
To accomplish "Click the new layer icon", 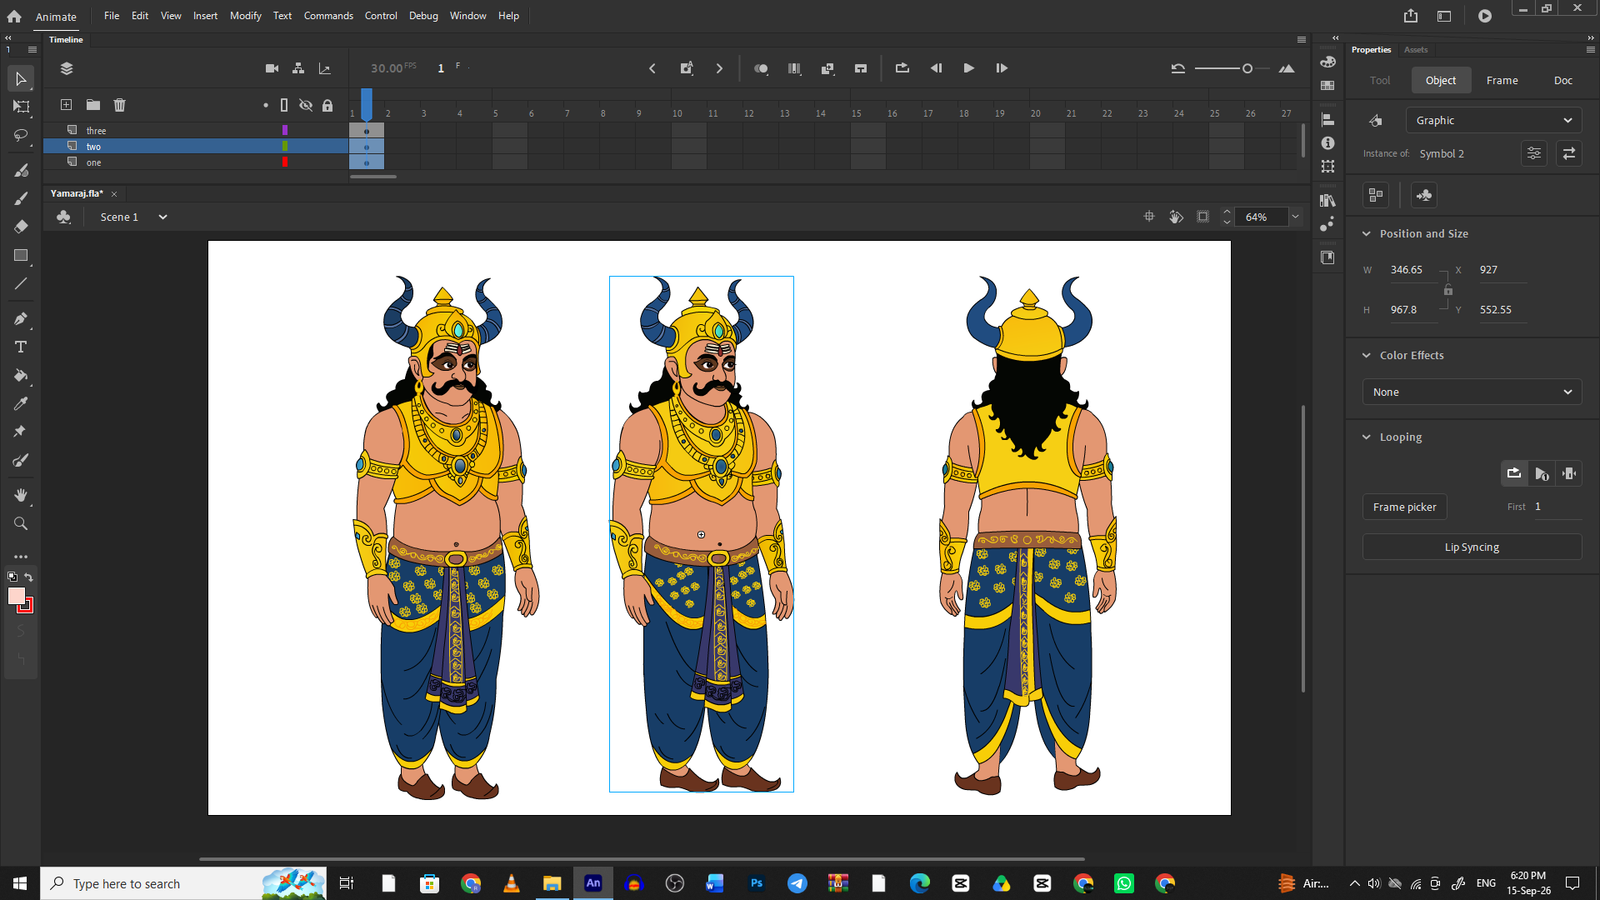I will (66, 105).
